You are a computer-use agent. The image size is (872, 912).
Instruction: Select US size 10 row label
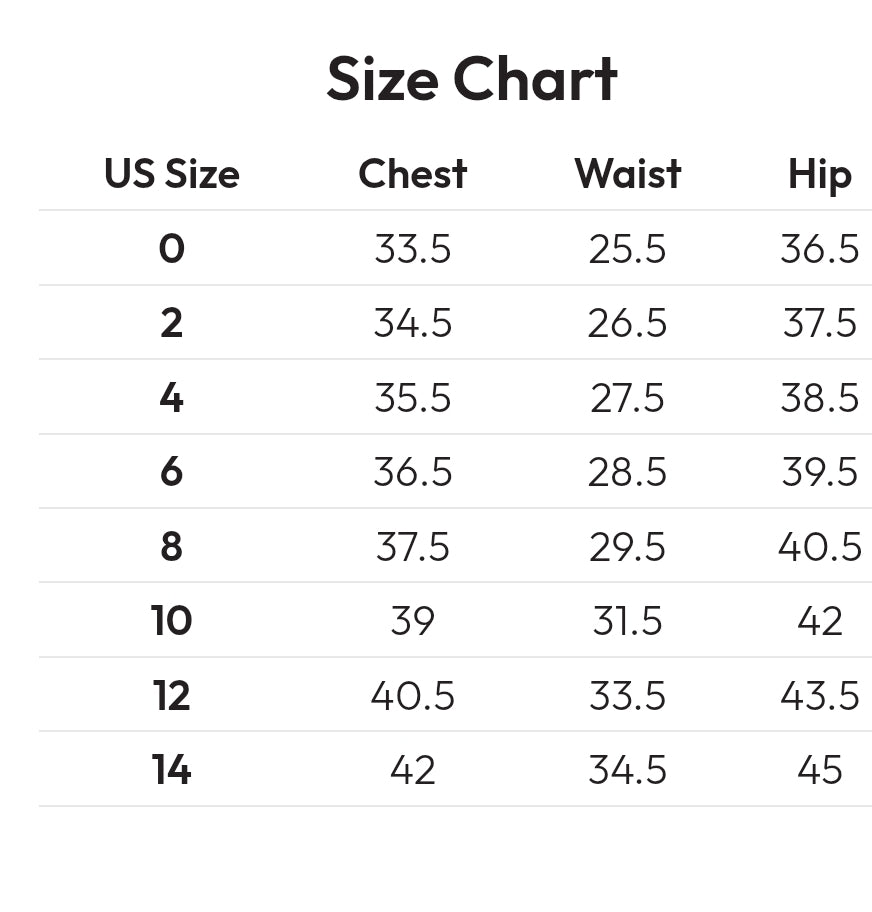[x=172, y=620]
